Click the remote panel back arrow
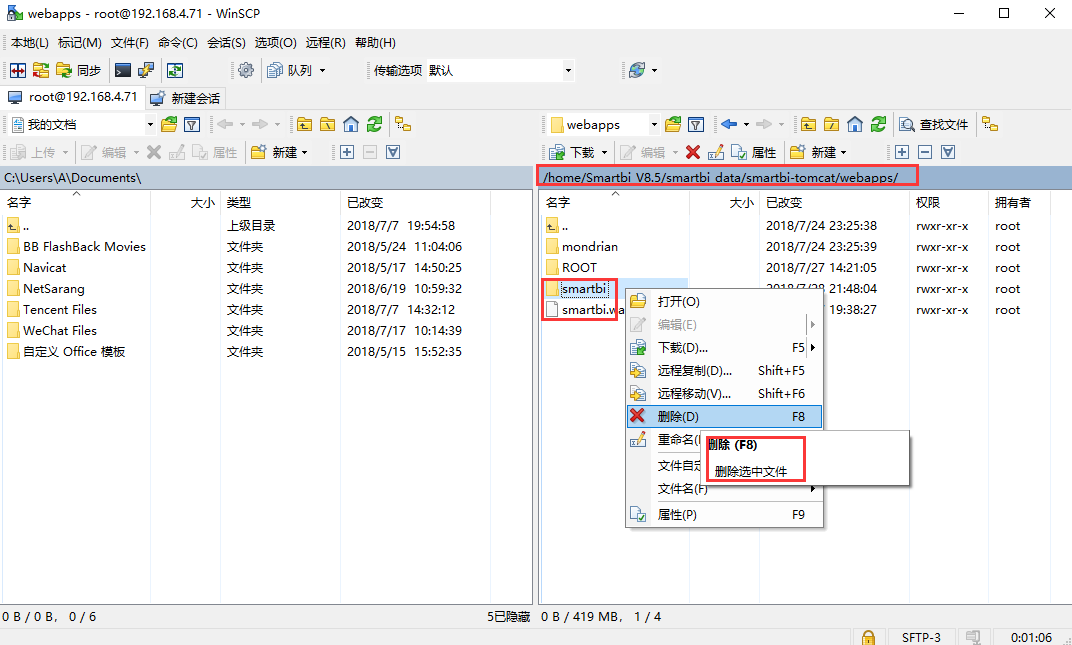This screenshot has width=1072, height=645. 729,124
